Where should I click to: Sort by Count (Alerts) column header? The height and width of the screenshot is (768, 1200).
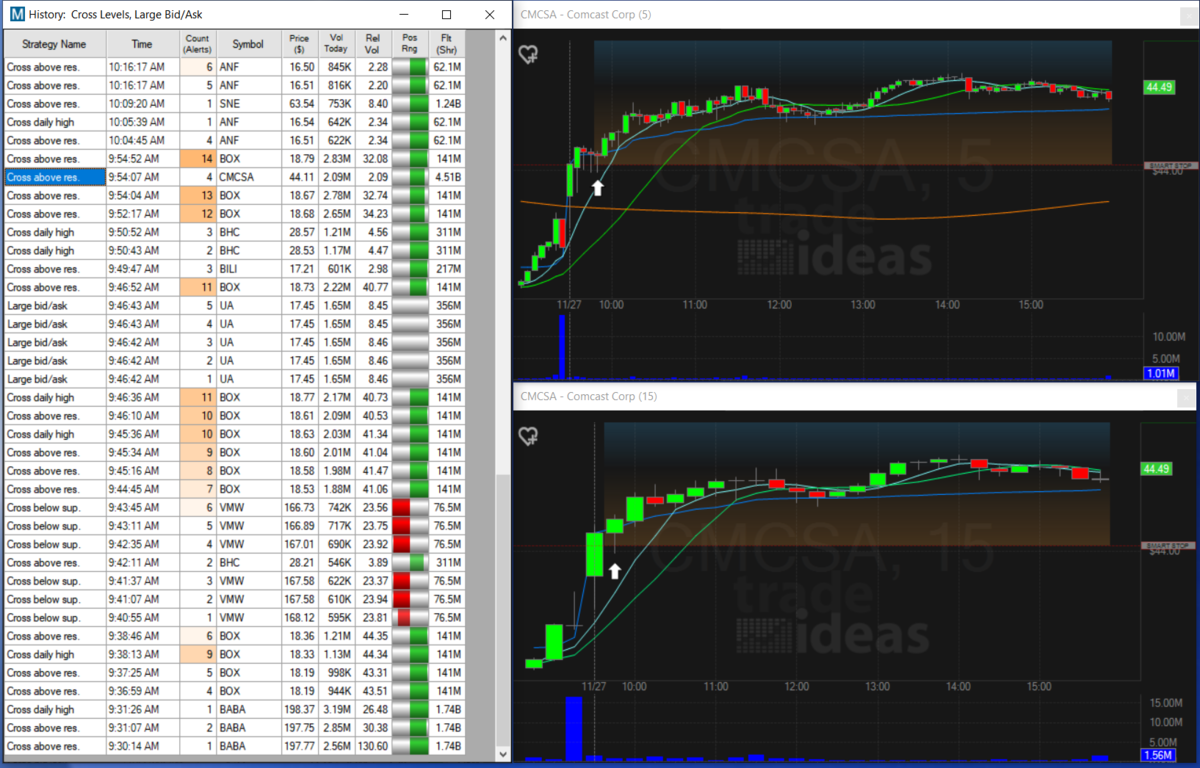197,44
